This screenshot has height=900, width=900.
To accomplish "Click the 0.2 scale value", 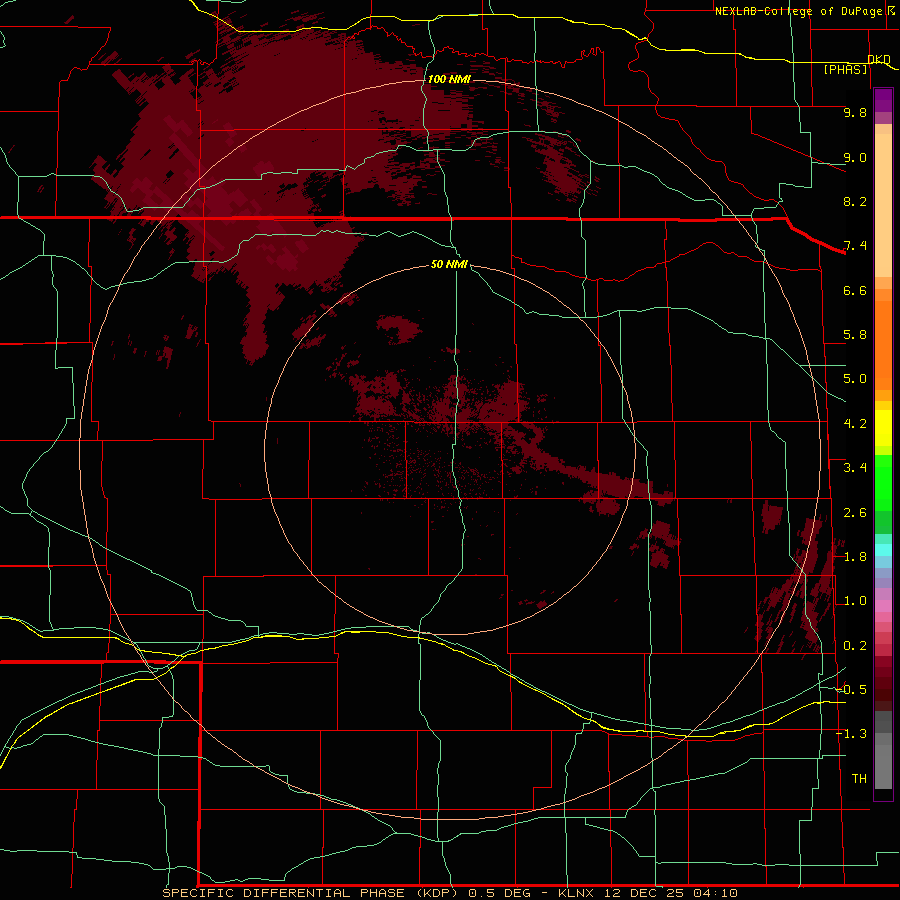I will (x=855, y=646).
